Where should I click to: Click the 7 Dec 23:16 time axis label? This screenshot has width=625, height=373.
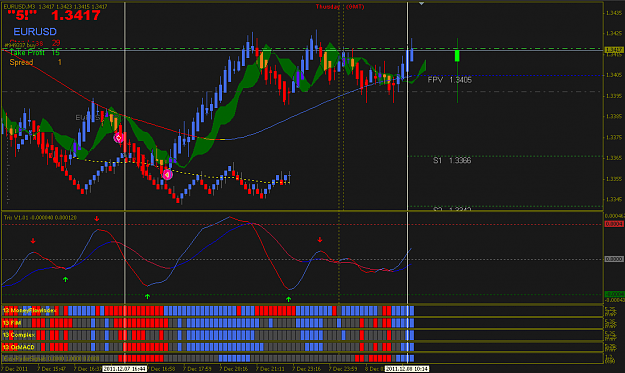(307, 369)
